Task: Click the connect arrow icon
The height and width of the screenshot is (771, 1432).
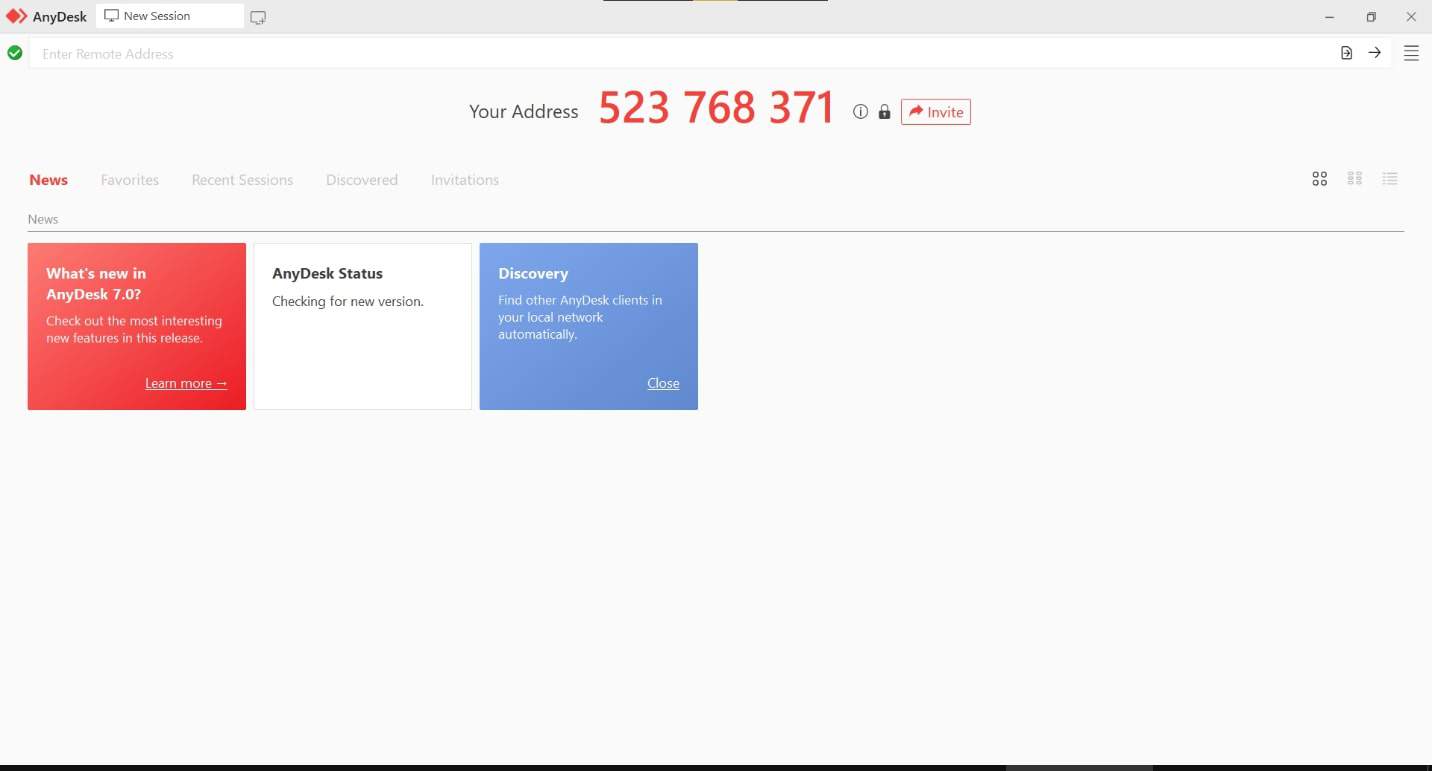Action: pos(1375,53)
